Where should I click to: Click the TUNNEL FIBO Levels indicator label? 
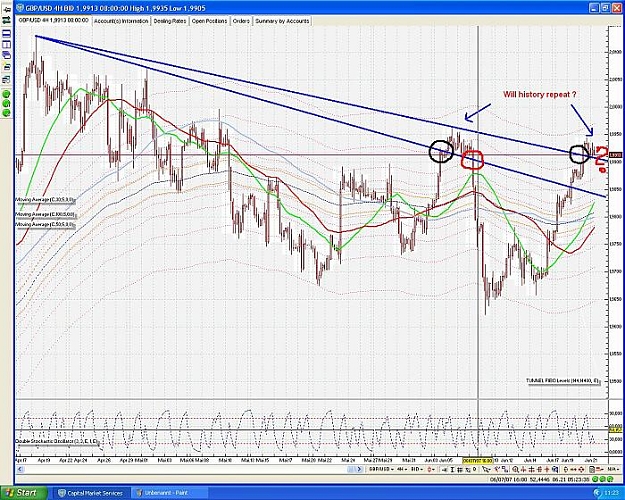563,380
